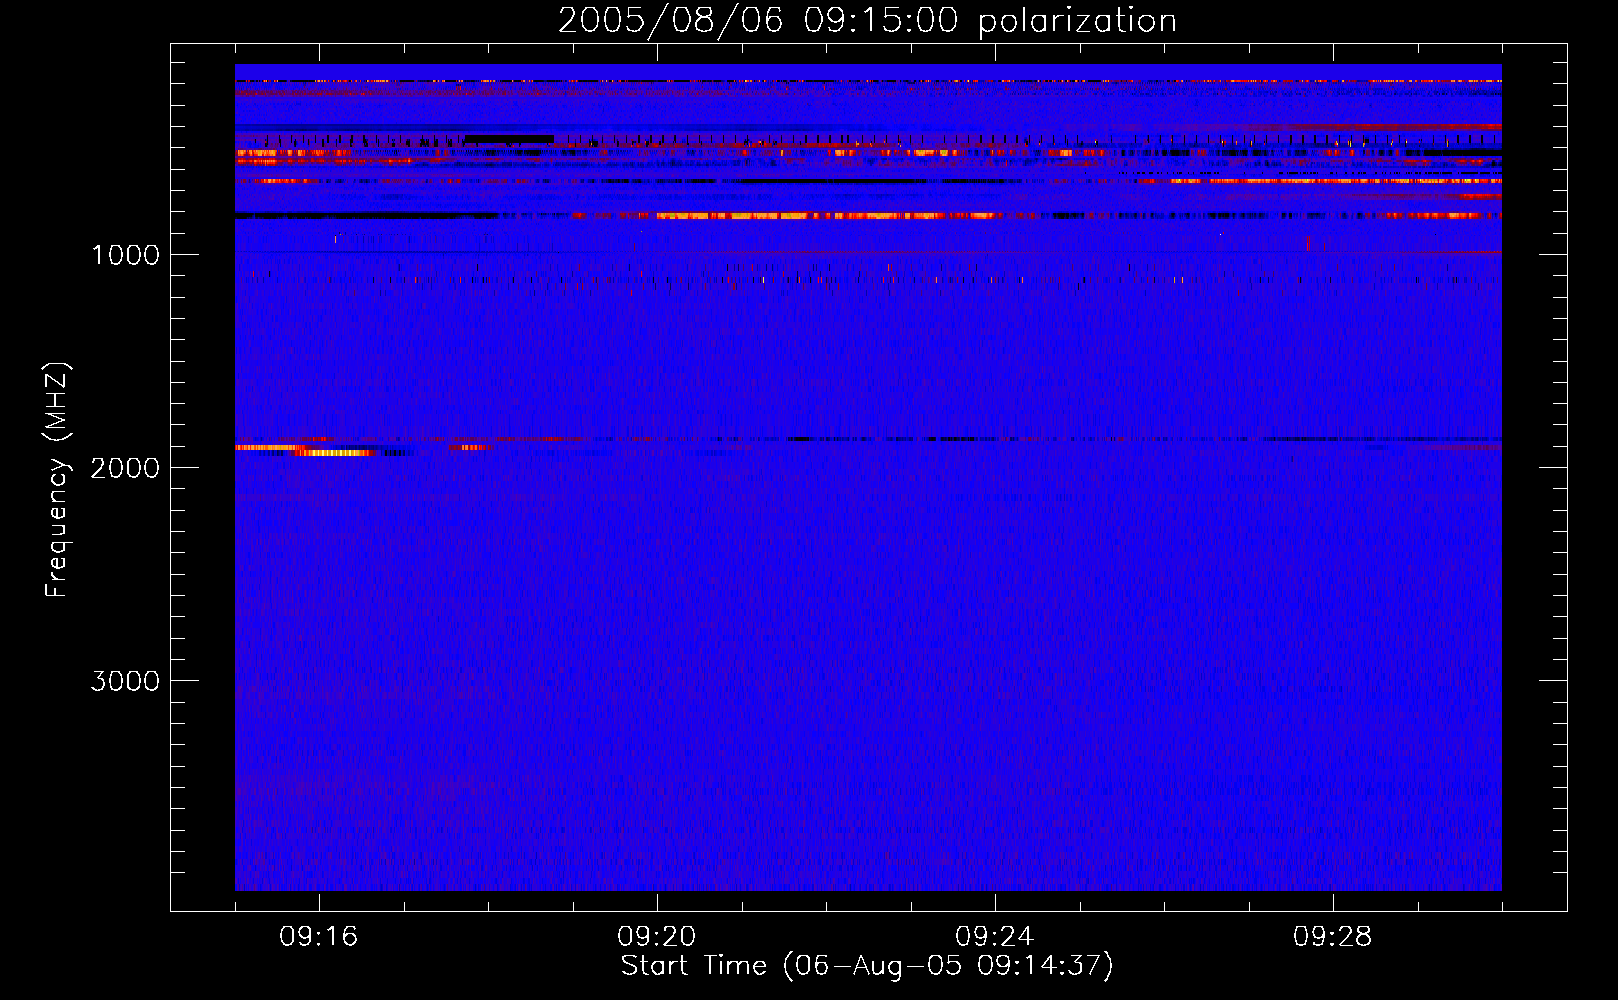Click the 2000 frequency tick label
Screen dimensions: 1618x1000
pyautogui.click(x=125, y=468)
